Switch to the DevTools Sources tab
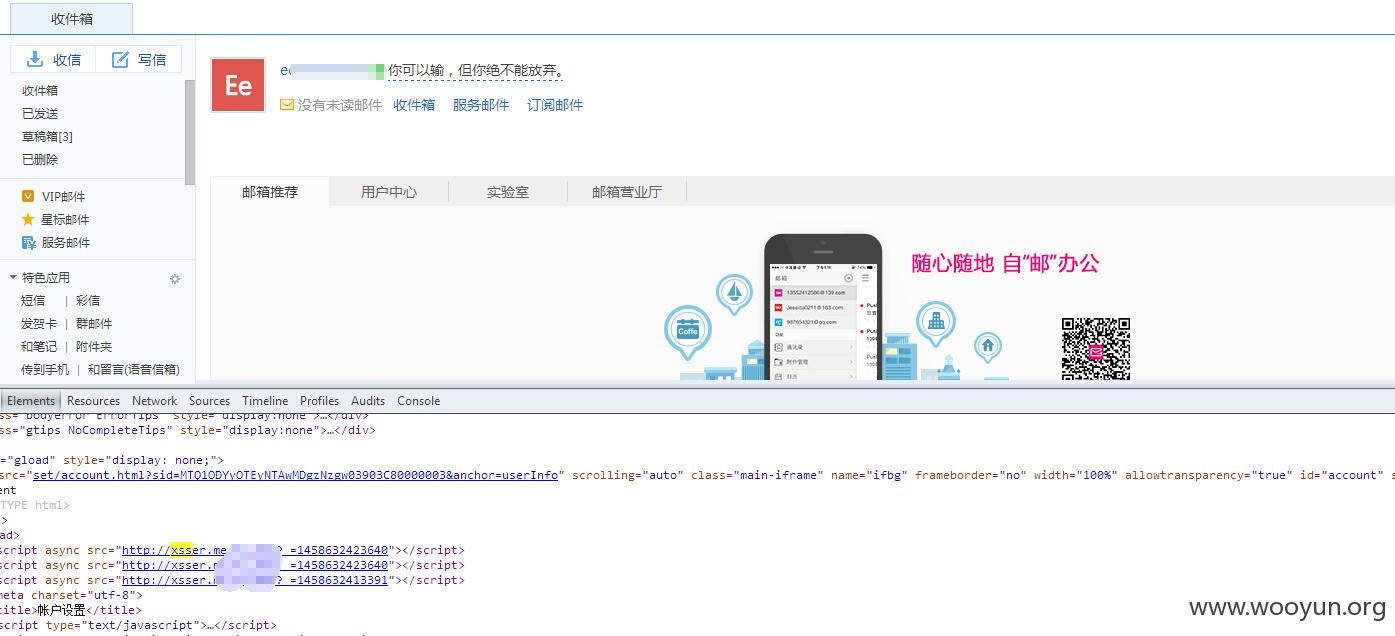 point(209,400)
